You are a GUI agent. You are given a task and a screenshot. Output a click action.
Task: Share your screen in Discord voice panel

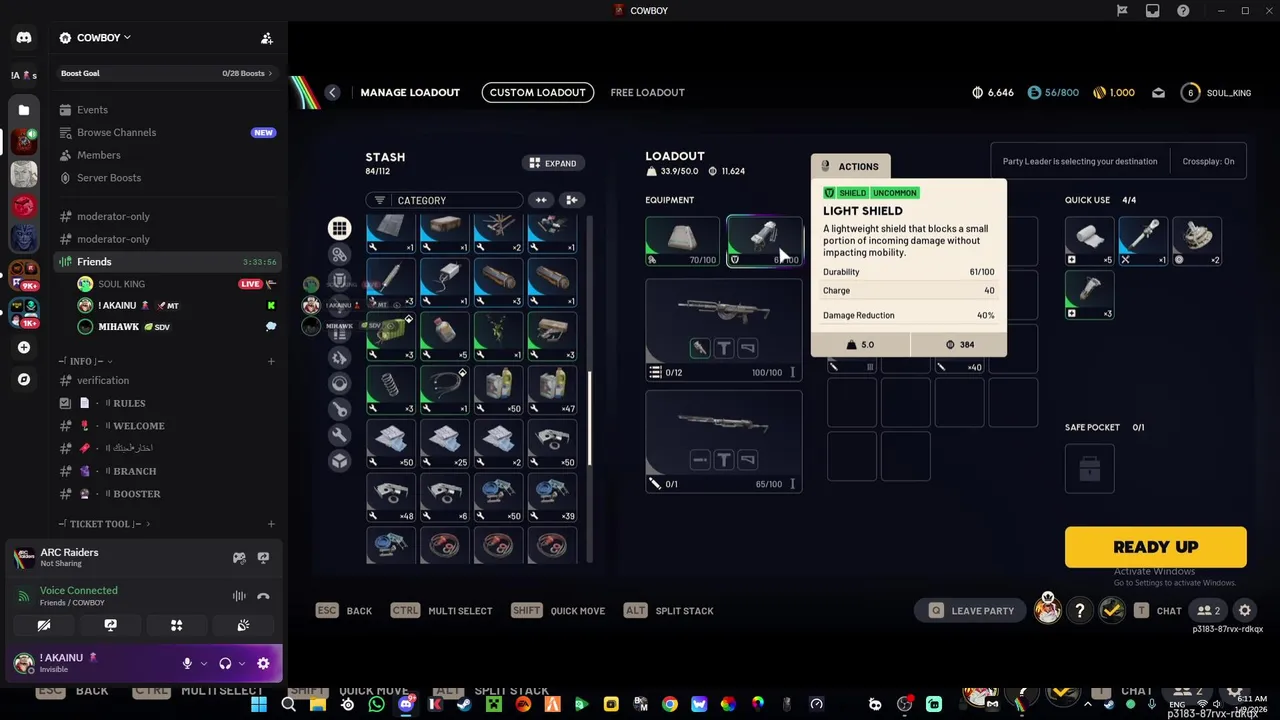110,626
